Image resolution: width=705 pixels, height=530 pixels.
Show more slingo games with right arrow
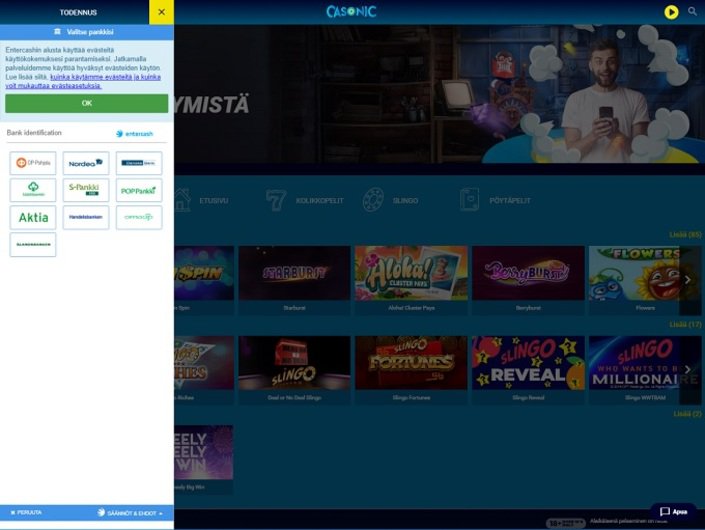pos(688,370)
